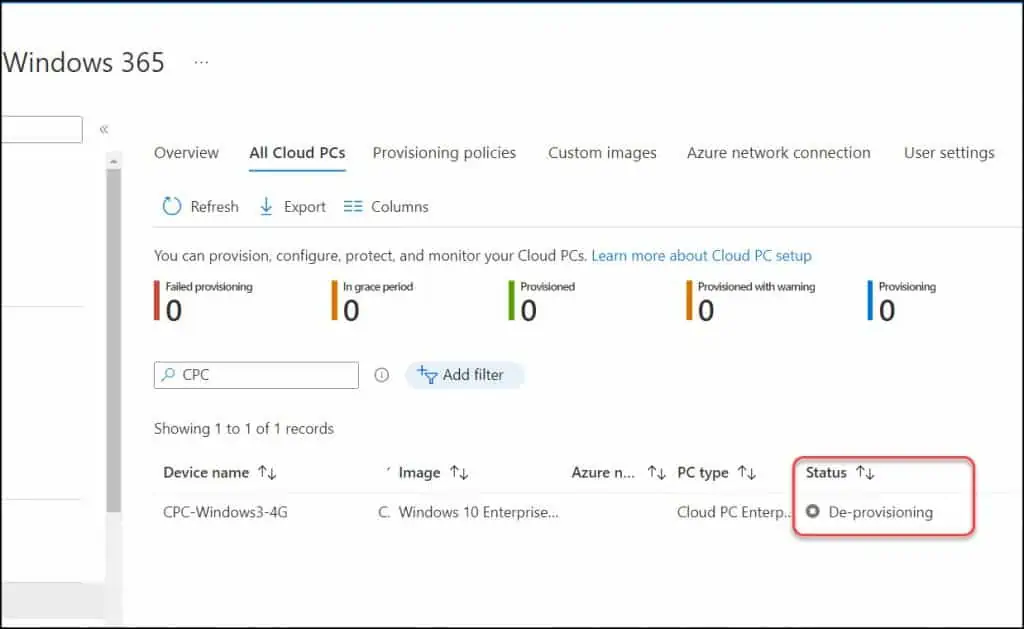The image size is (1024, 629).
Task: Open device CPC-Windows3-4G
Action: point(225,512)
